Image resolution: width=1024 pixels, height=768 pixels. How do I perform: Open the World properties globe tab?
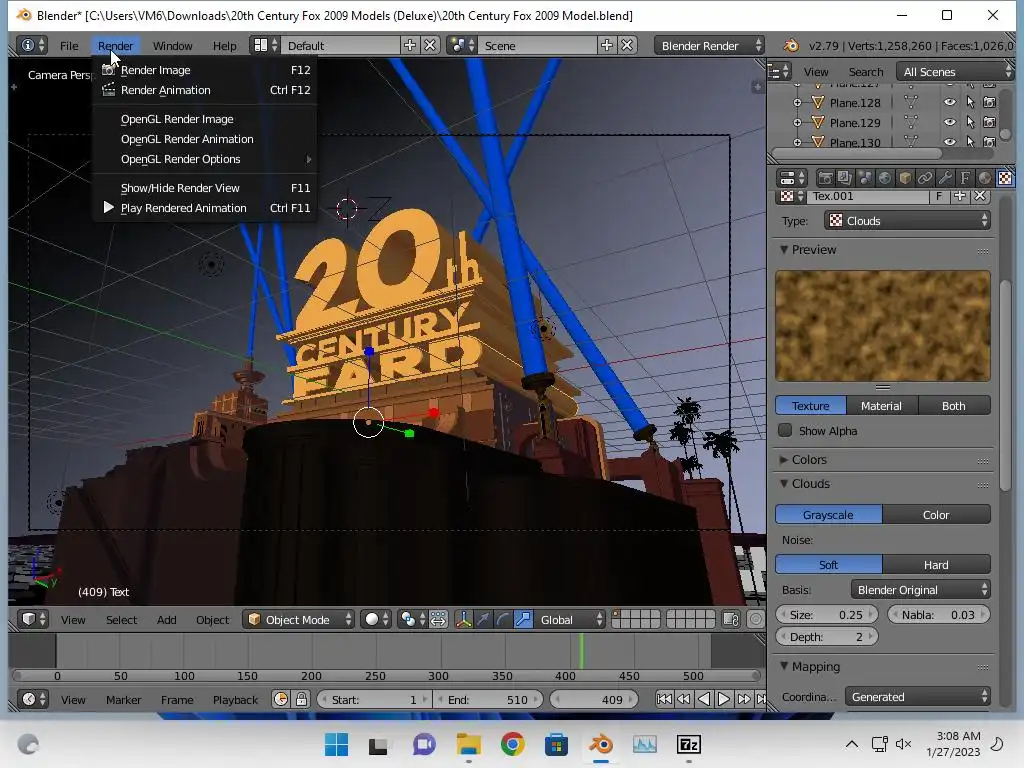tap(885, 178)
